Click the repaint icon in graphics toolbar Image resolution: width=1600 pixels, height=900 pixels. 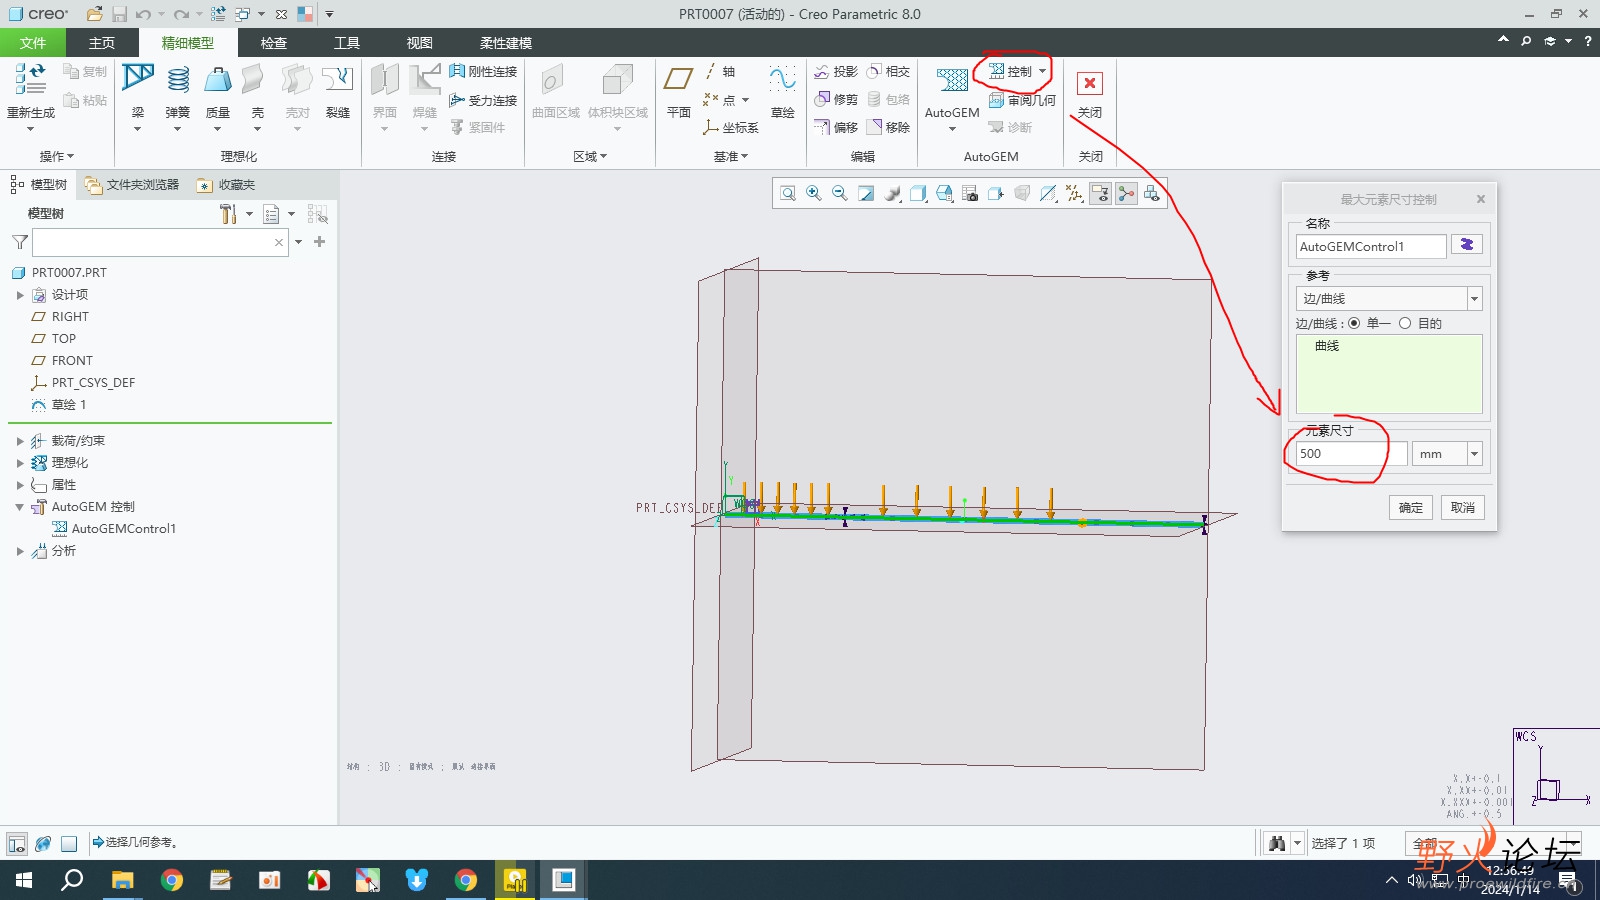(866, 193)
